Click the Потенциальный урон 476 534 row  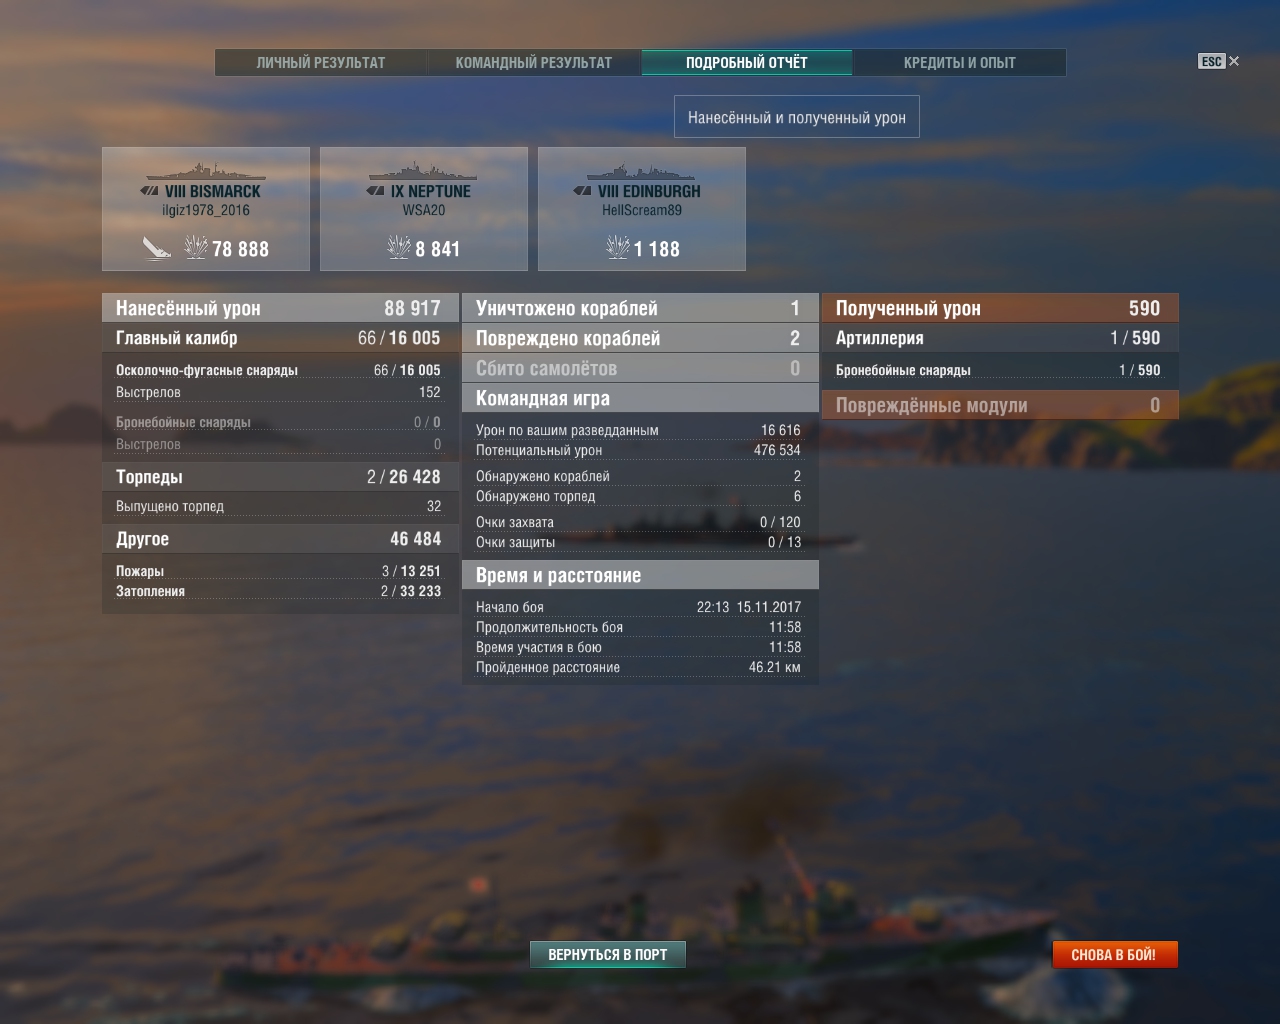[640, 450]
